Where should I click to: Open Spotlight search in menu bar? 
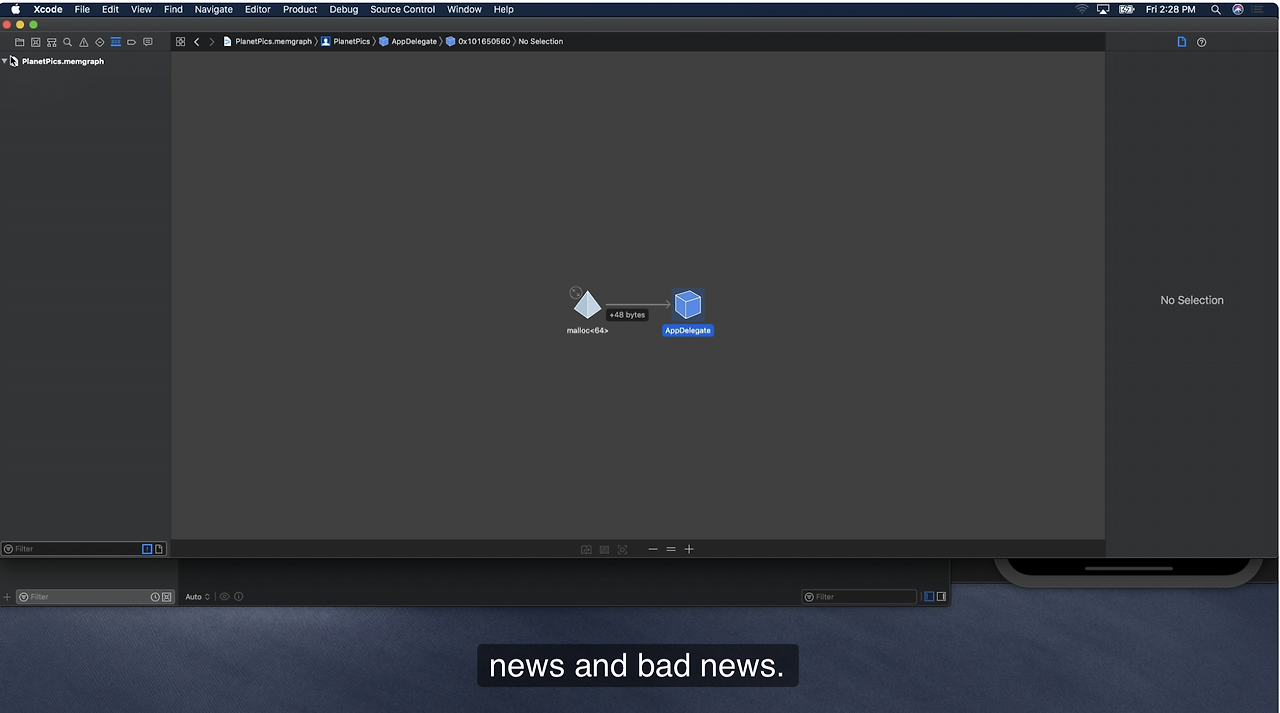click(1216, 9)
